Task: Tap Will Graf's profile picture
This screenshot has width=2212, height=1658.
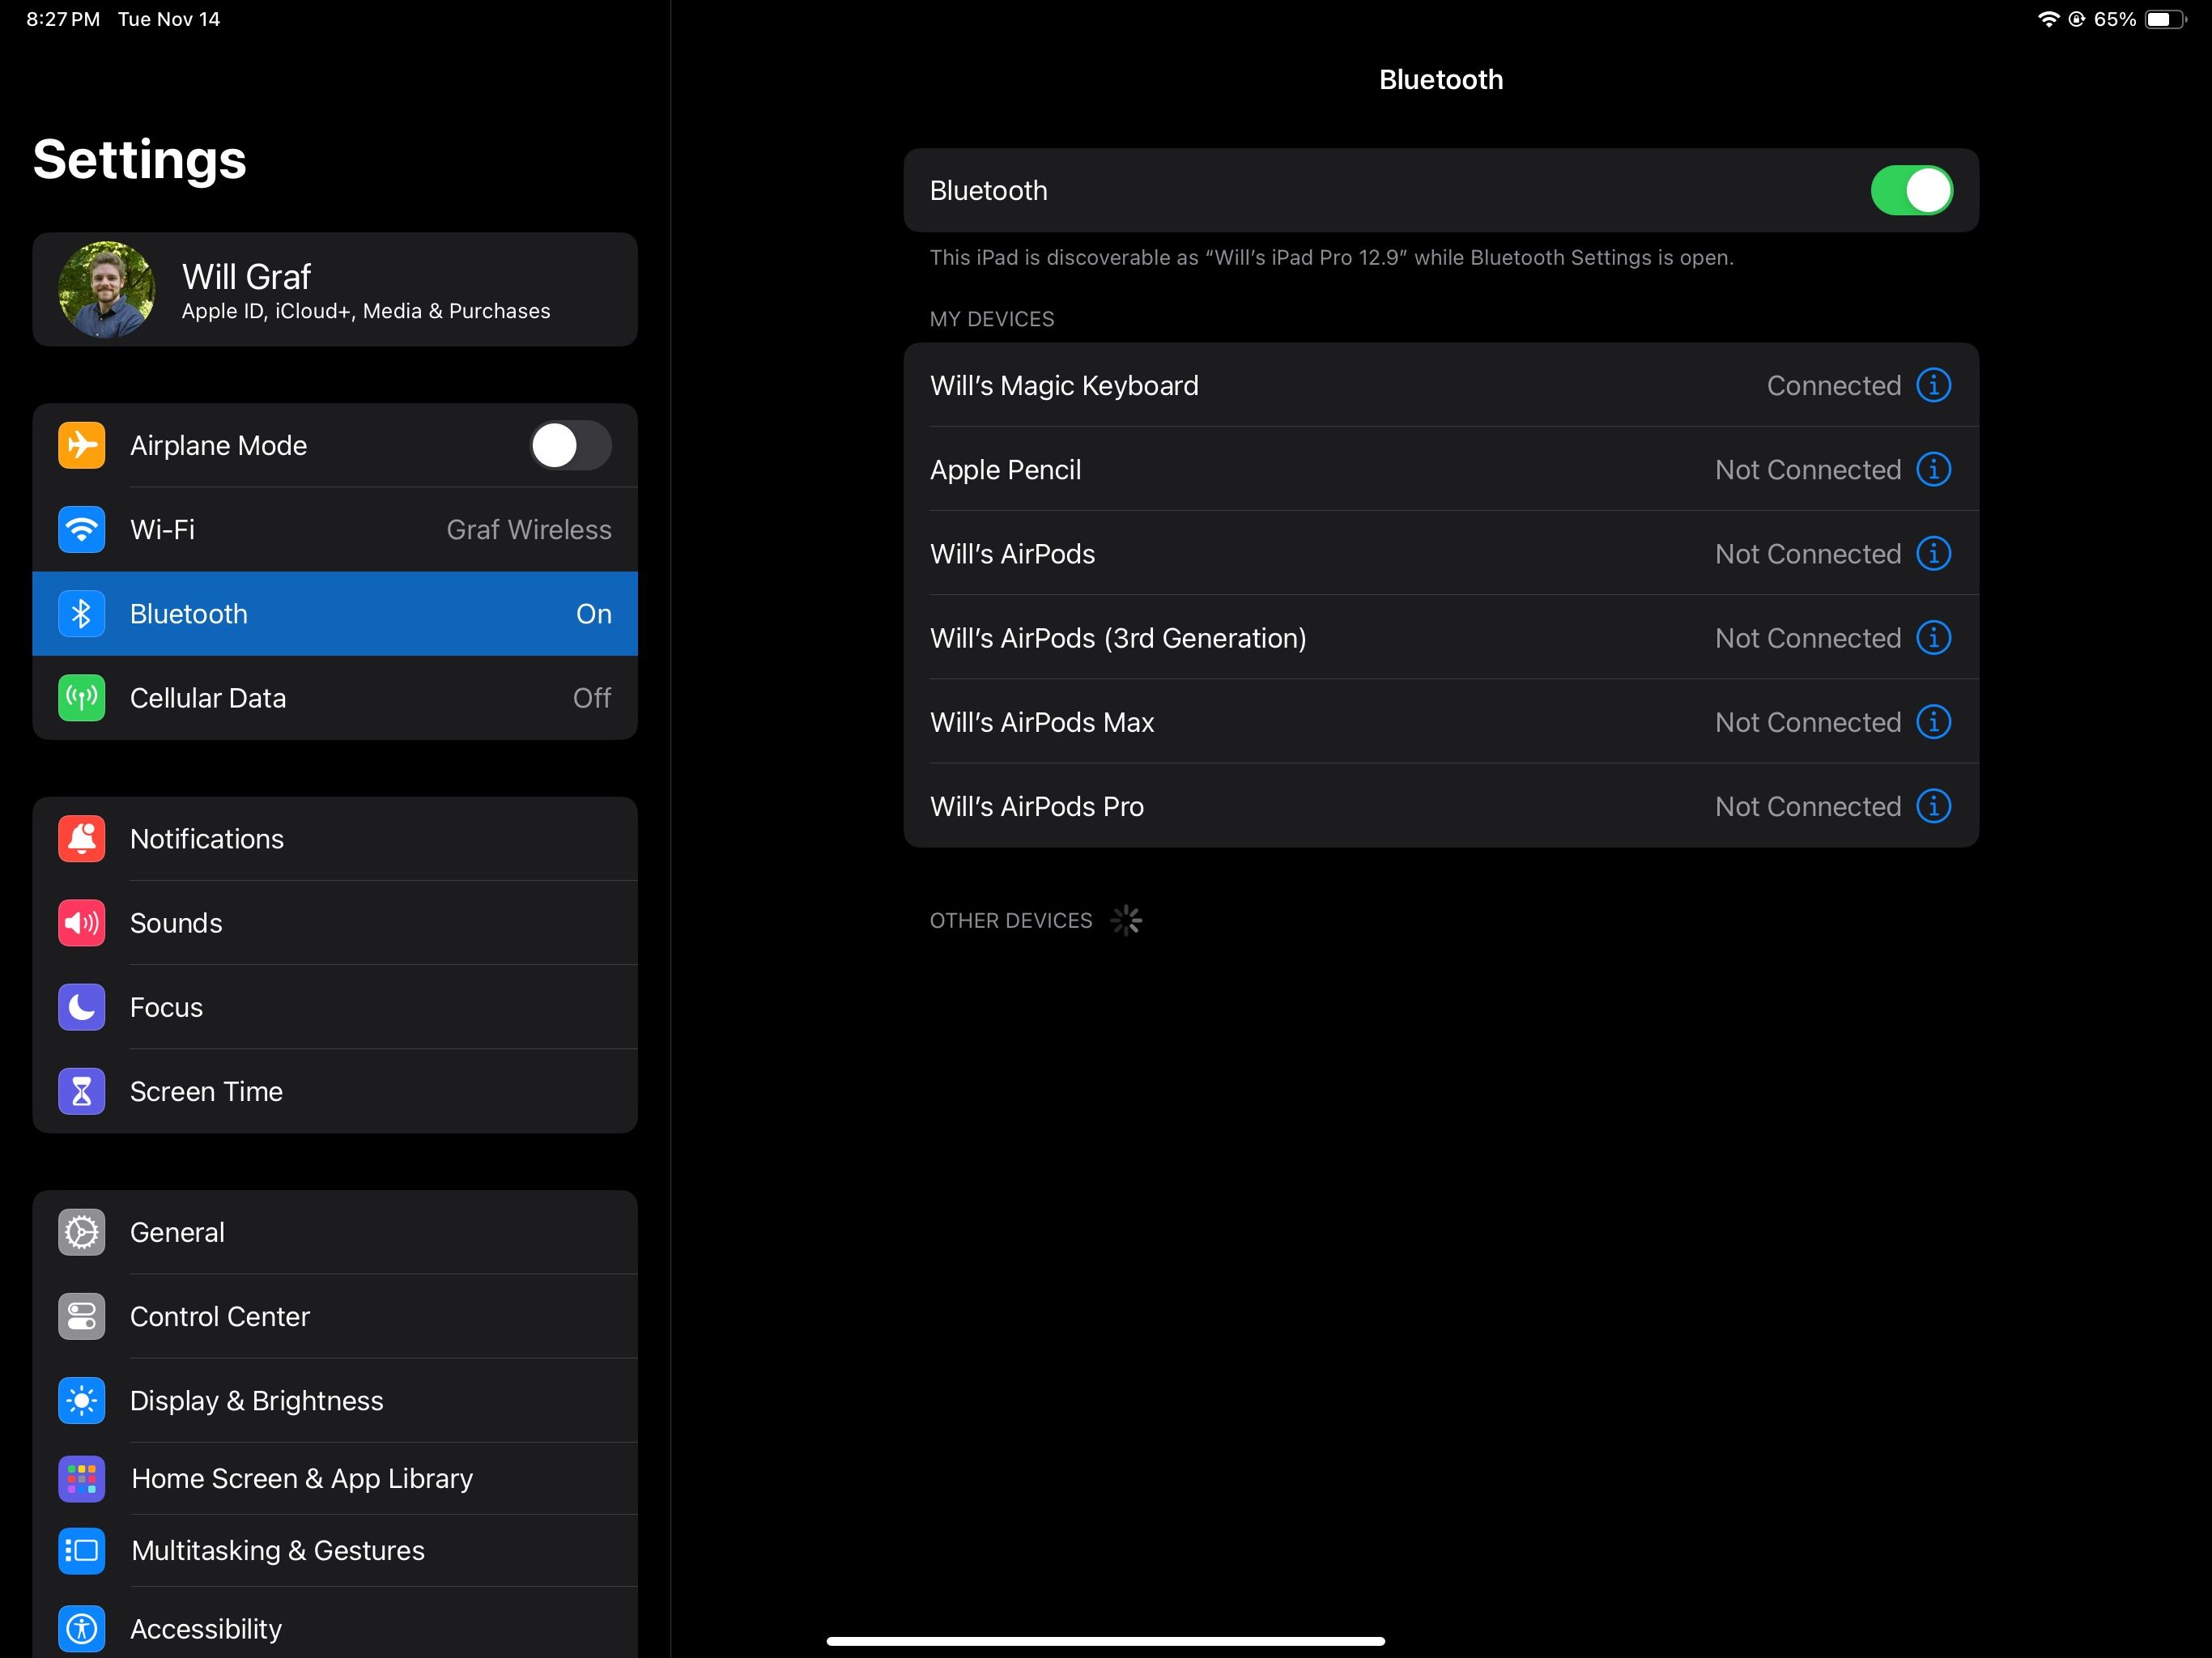Action: point(107,289)
